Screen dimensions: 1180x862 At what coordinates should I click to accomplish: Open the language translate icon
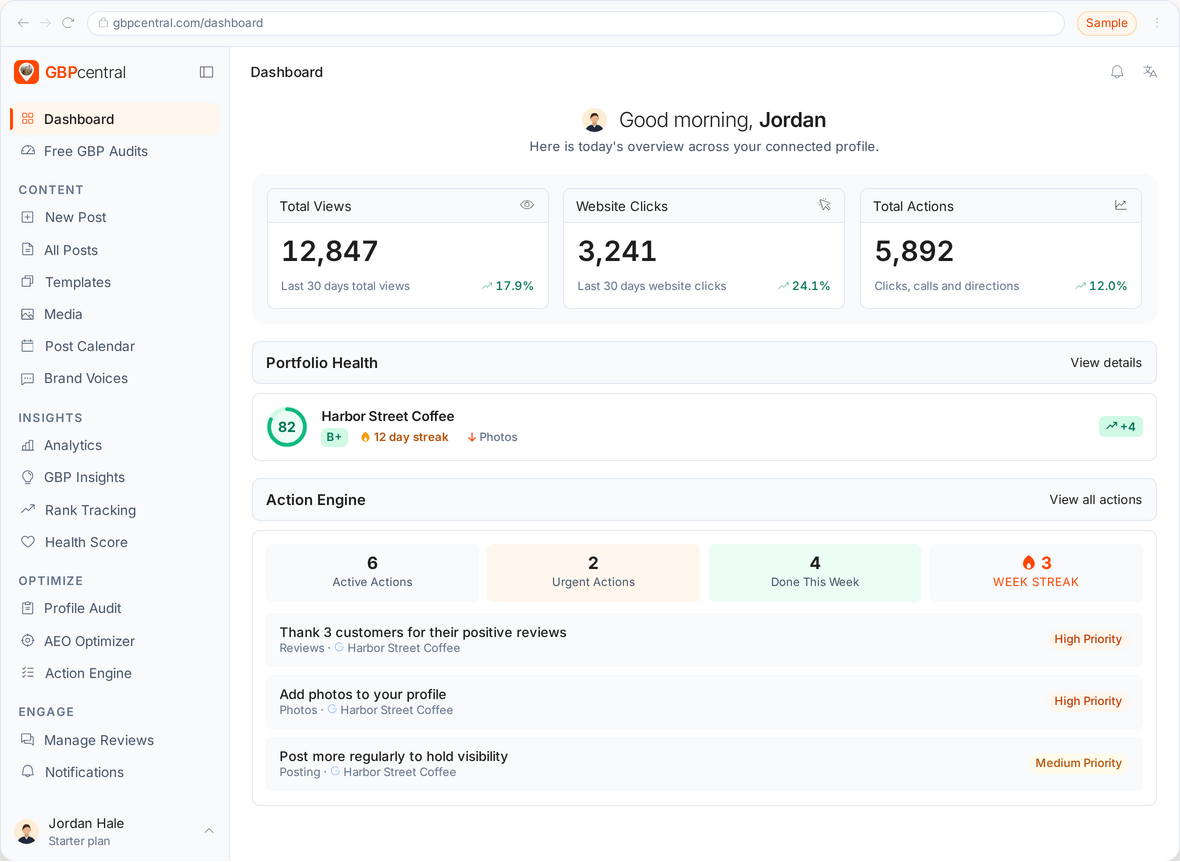pos(1150,72)
